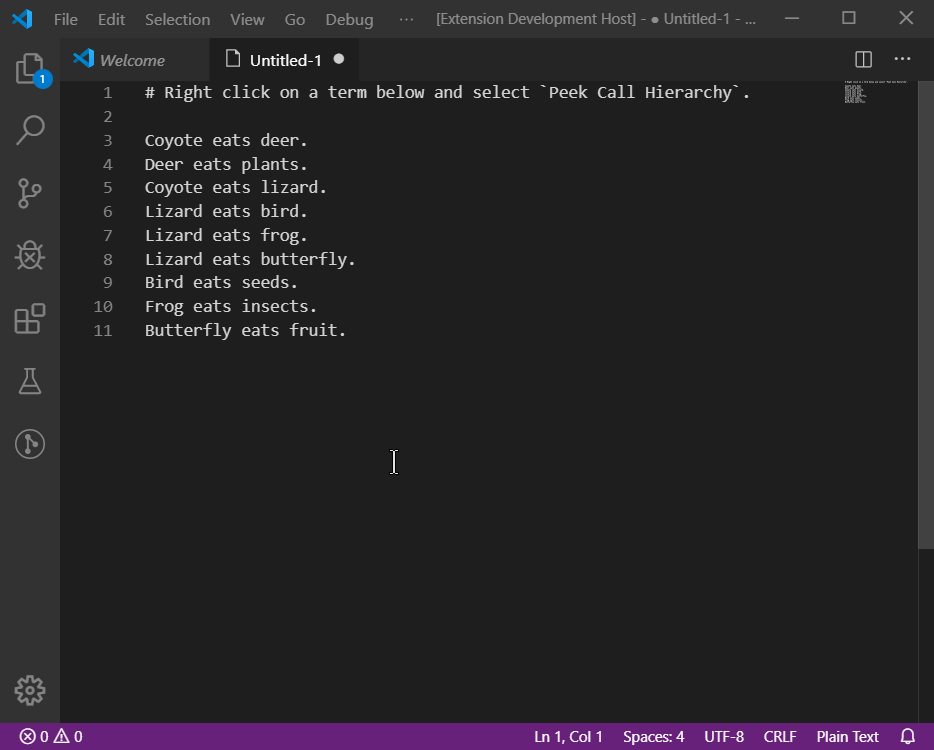Open the Debug view with bug icon
Viewport: 934px width, 750px height.
tap(30, 256)
